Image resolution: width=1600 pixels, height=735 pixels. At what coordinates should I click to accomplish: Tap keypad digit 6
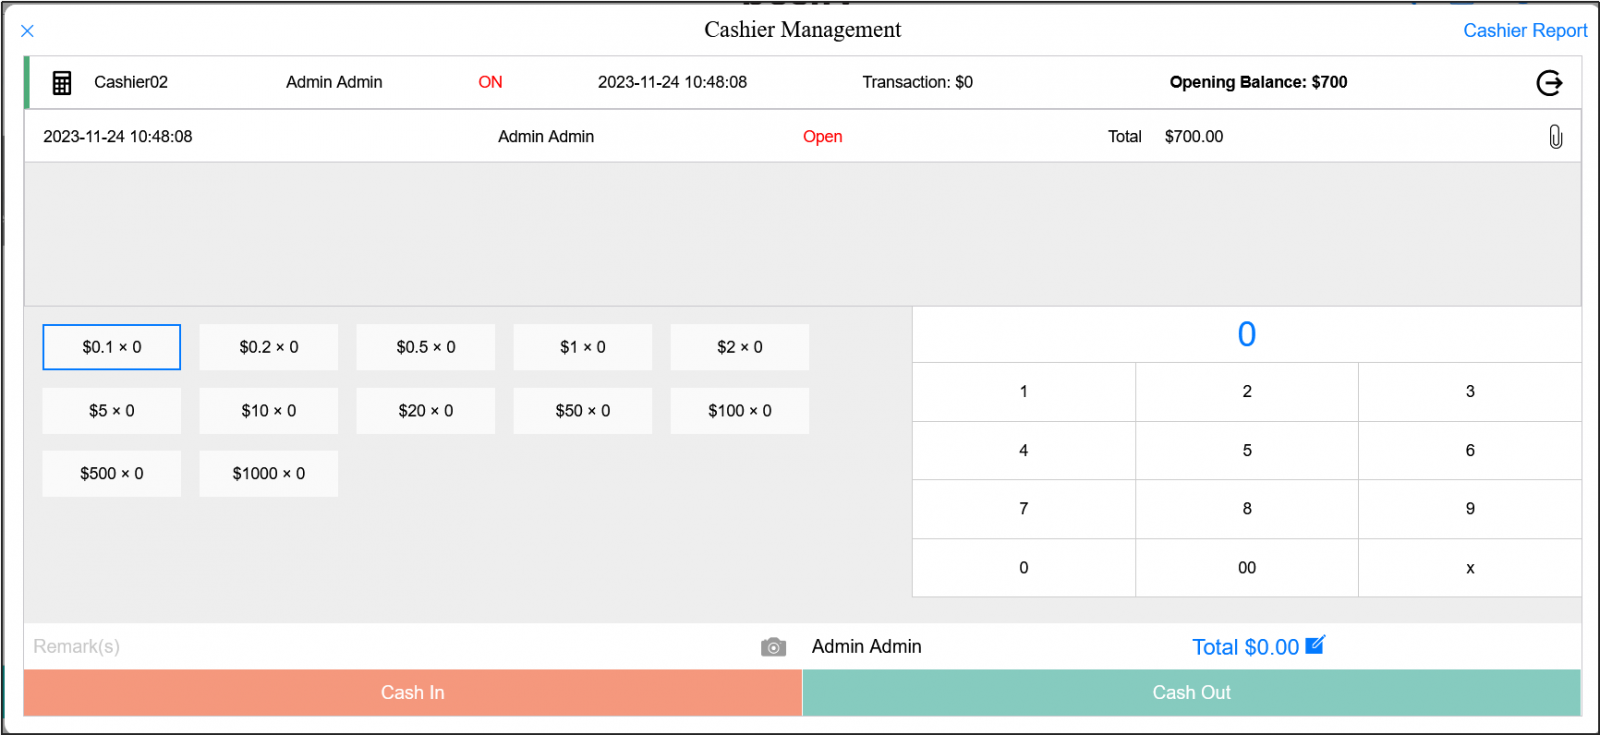1470,451
